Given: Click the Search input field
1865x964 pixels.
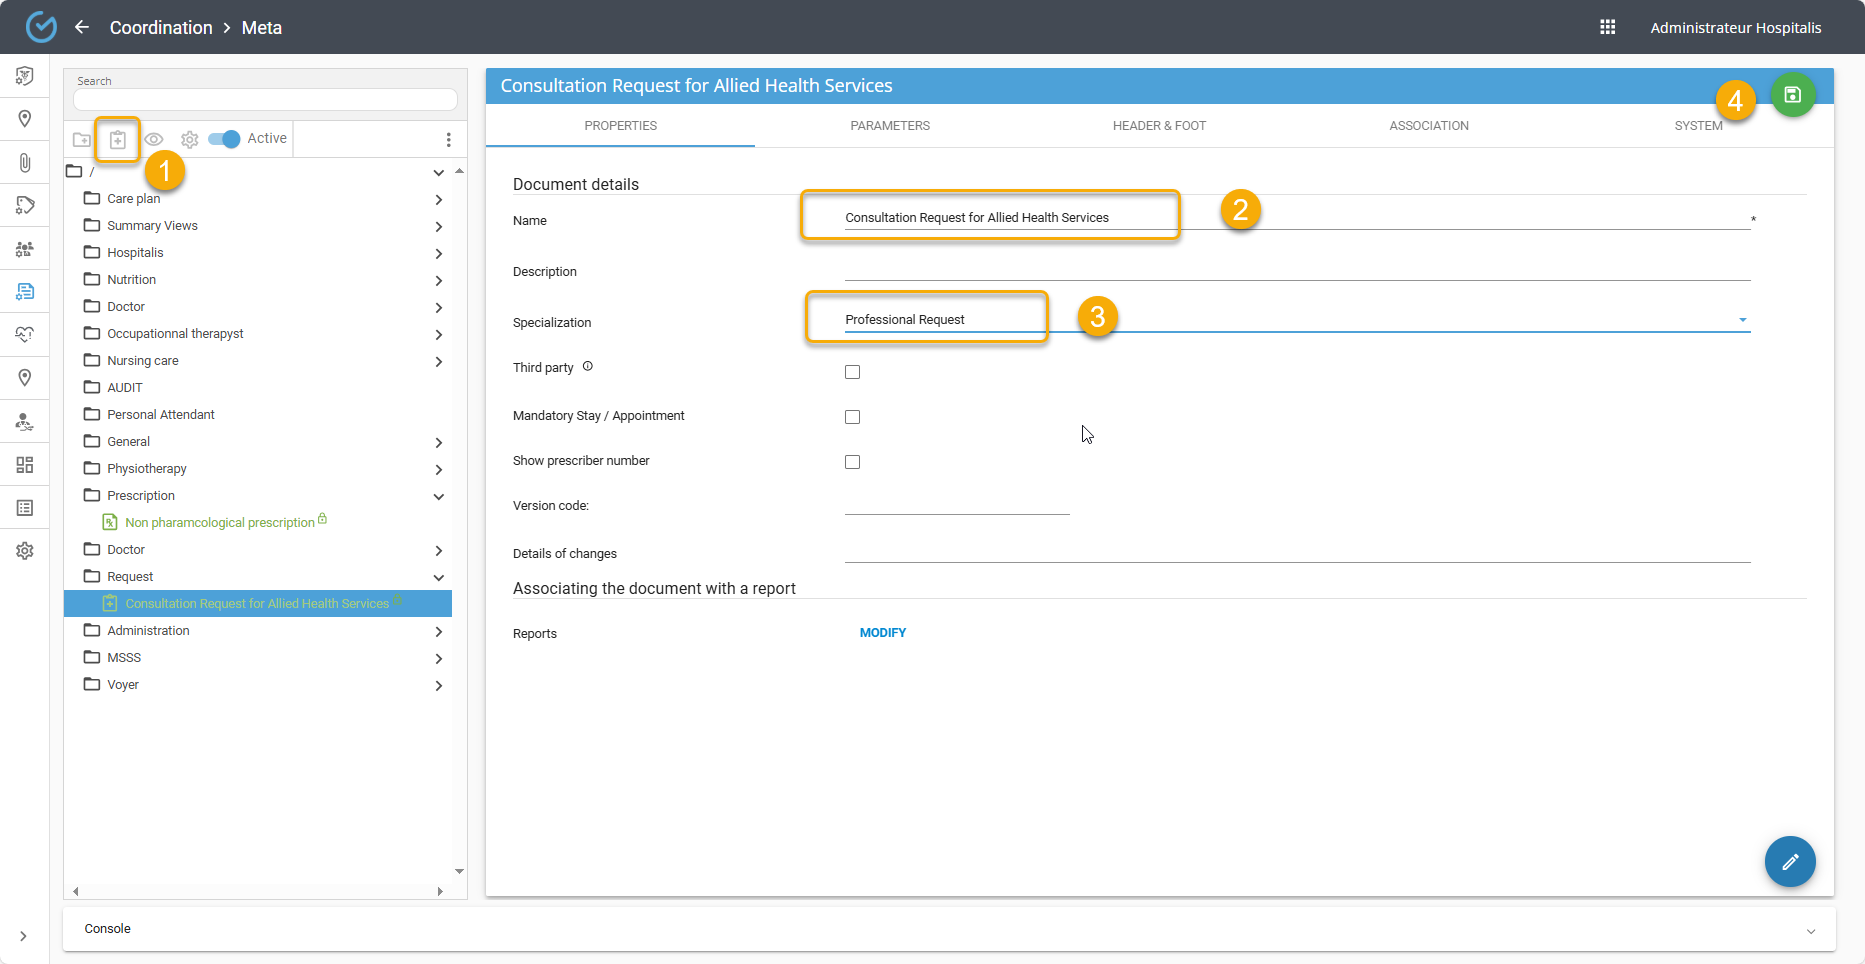Looking at the screenshot, I should [265, 100].
